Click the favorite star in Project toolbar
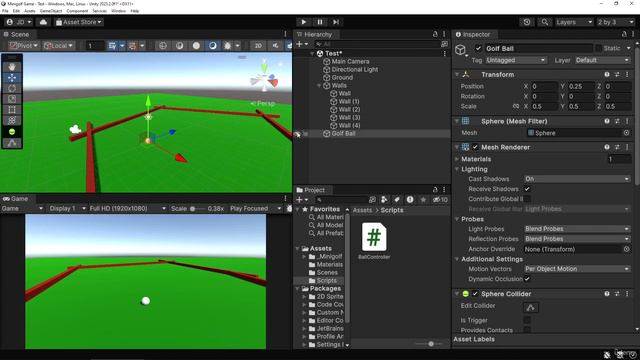Viewport: 640px width, 360px height. pyautogui.click(x=423, y=200)
